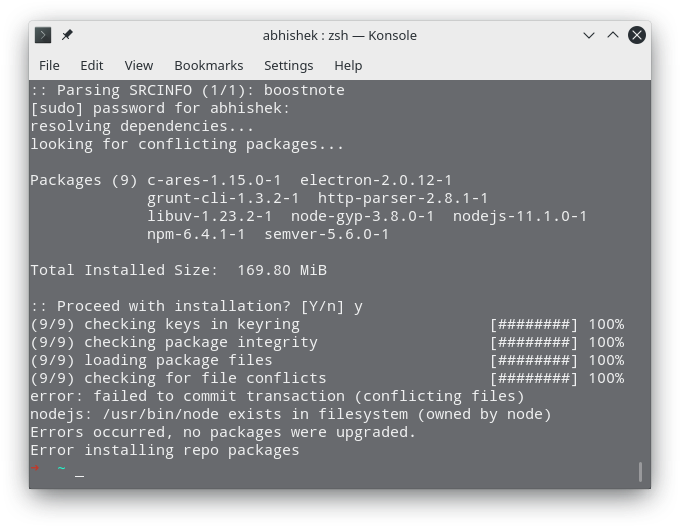This screenshot has width=680, height=526.
Task: Click package name 'node-gyp-3.8.0-1'
Action: (x=362, y=216)
